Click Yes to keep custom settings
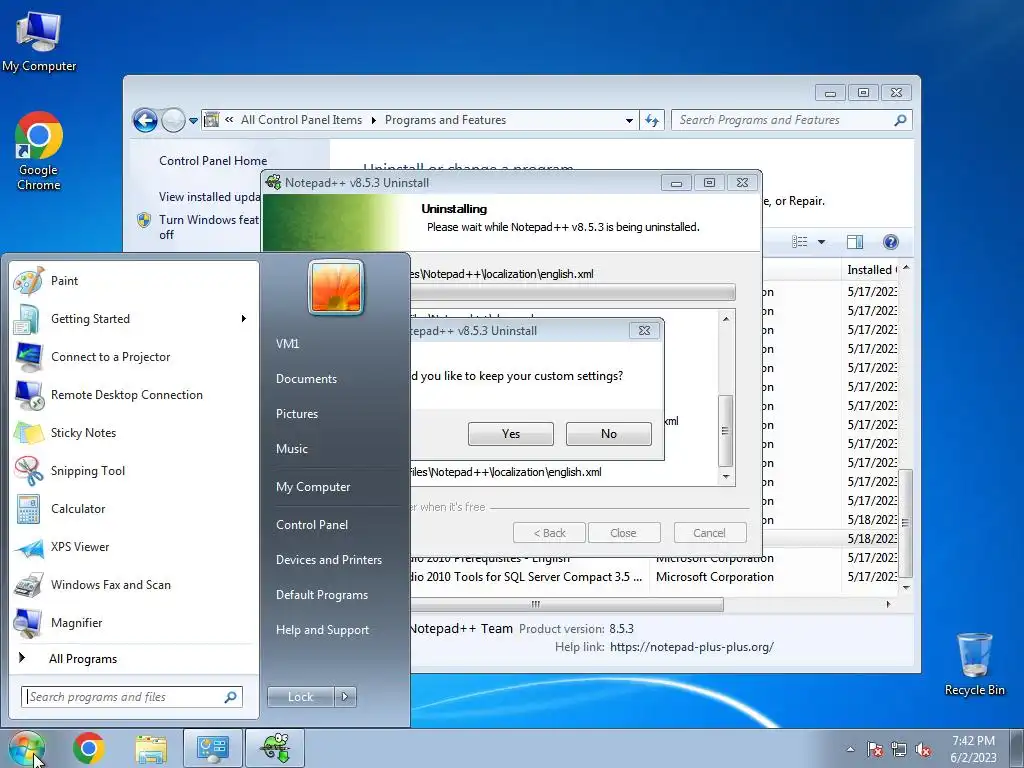 tap(511, 434)
